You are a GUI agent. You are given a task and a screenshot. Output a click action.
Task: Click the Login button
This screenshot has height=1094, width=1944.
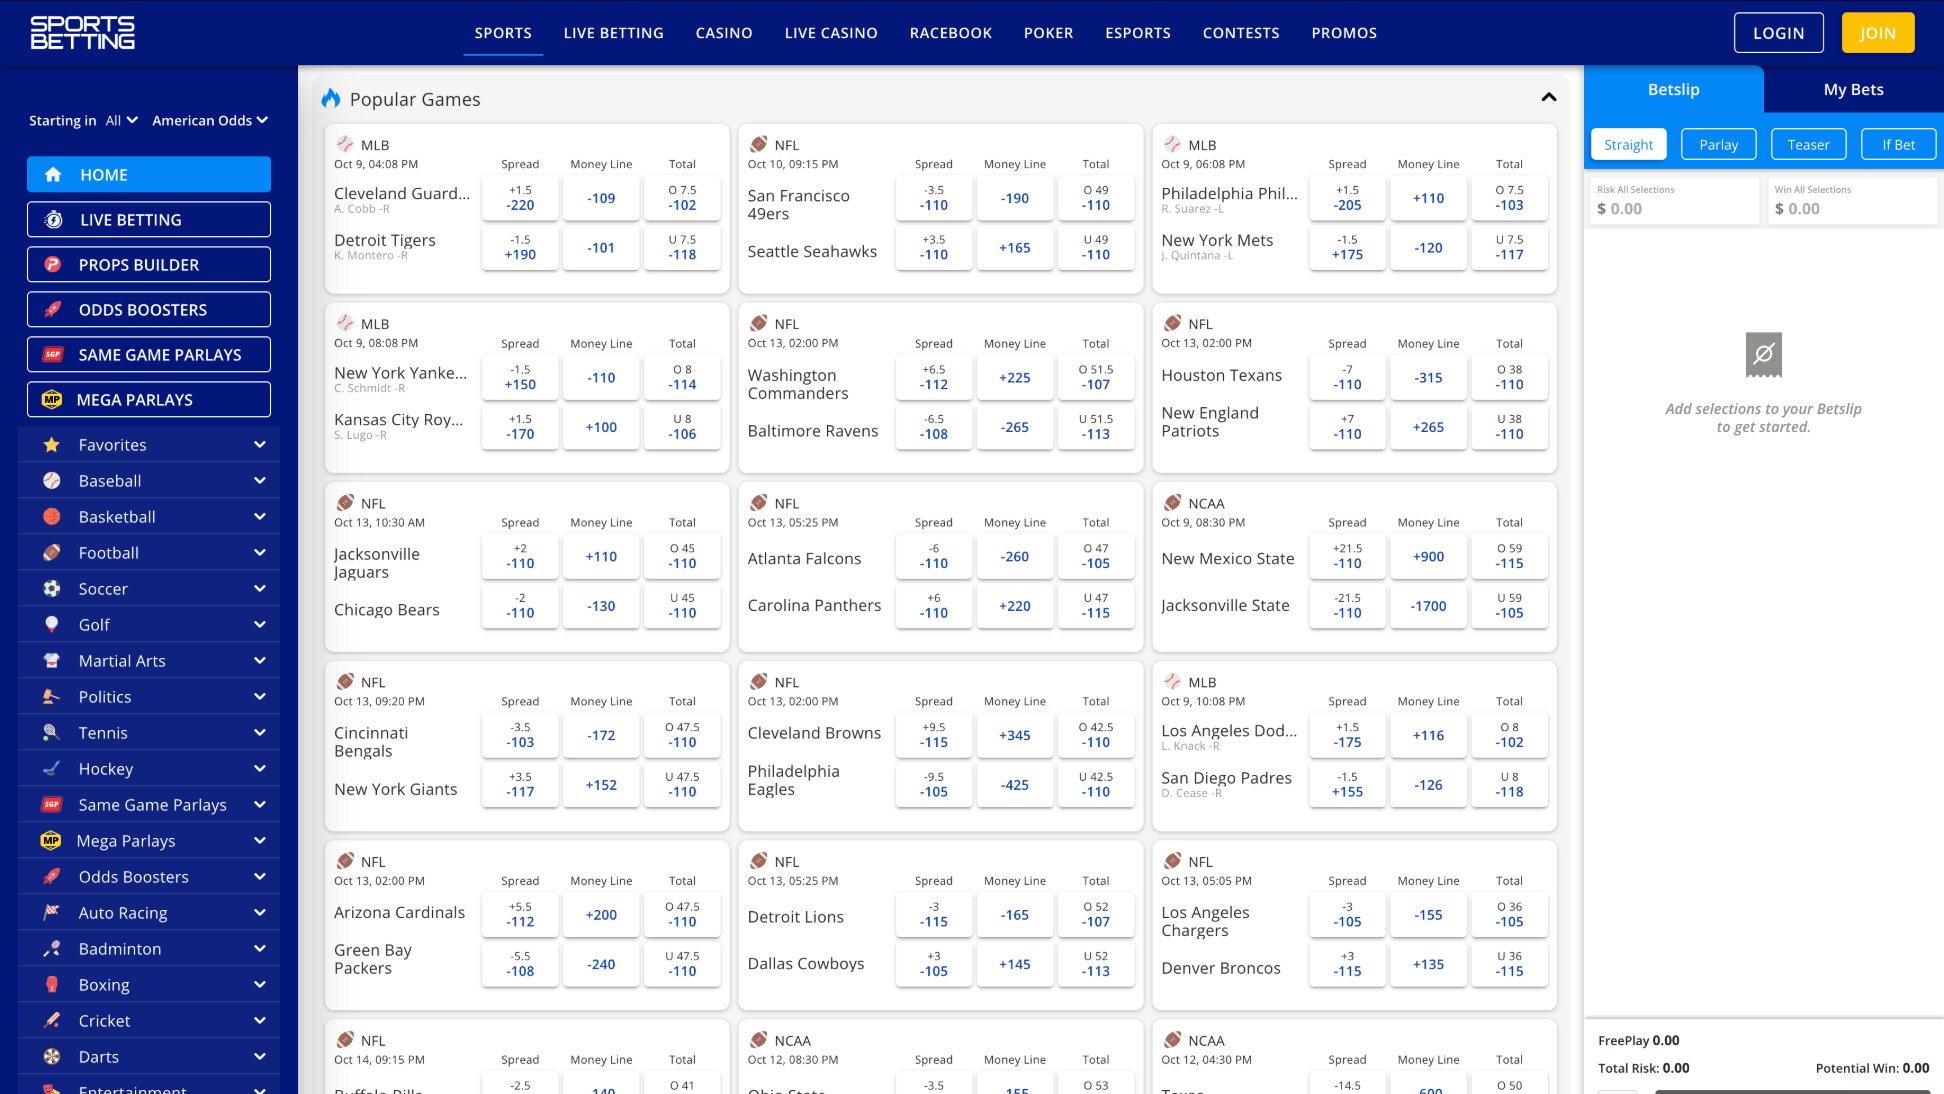coord(1779,33)
